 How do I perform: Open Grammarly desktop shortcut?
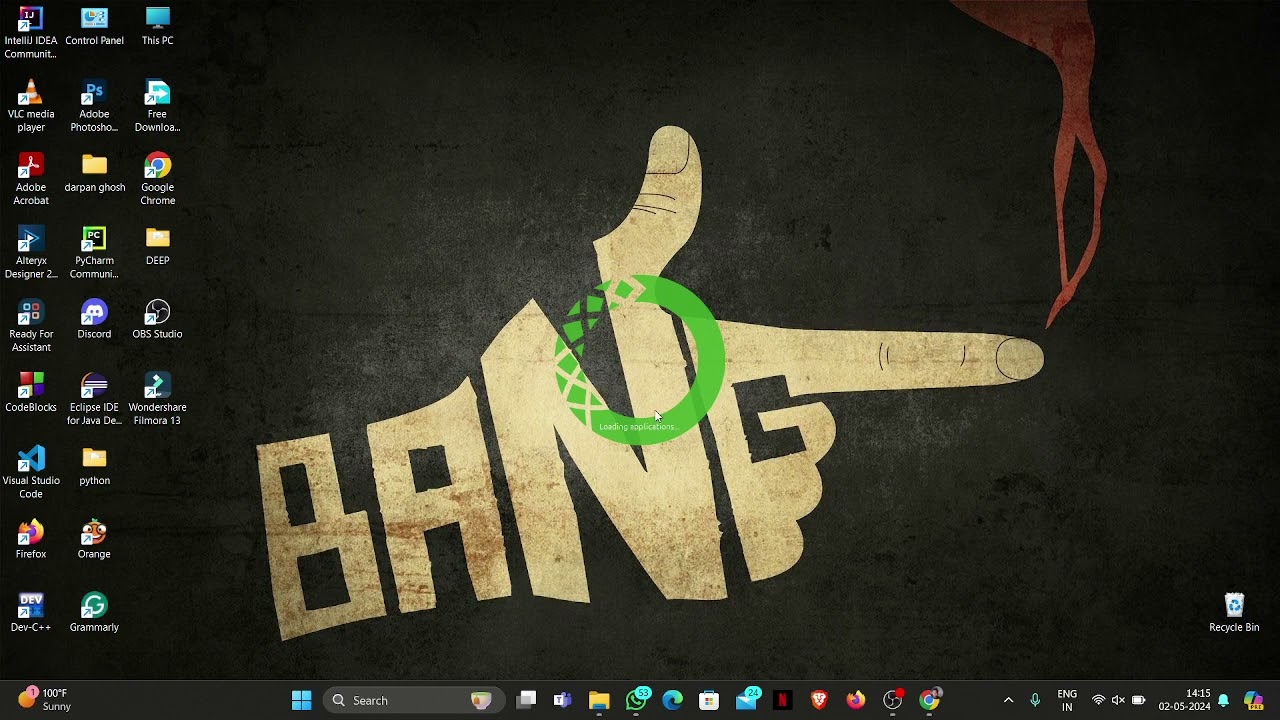pos(94,613)
